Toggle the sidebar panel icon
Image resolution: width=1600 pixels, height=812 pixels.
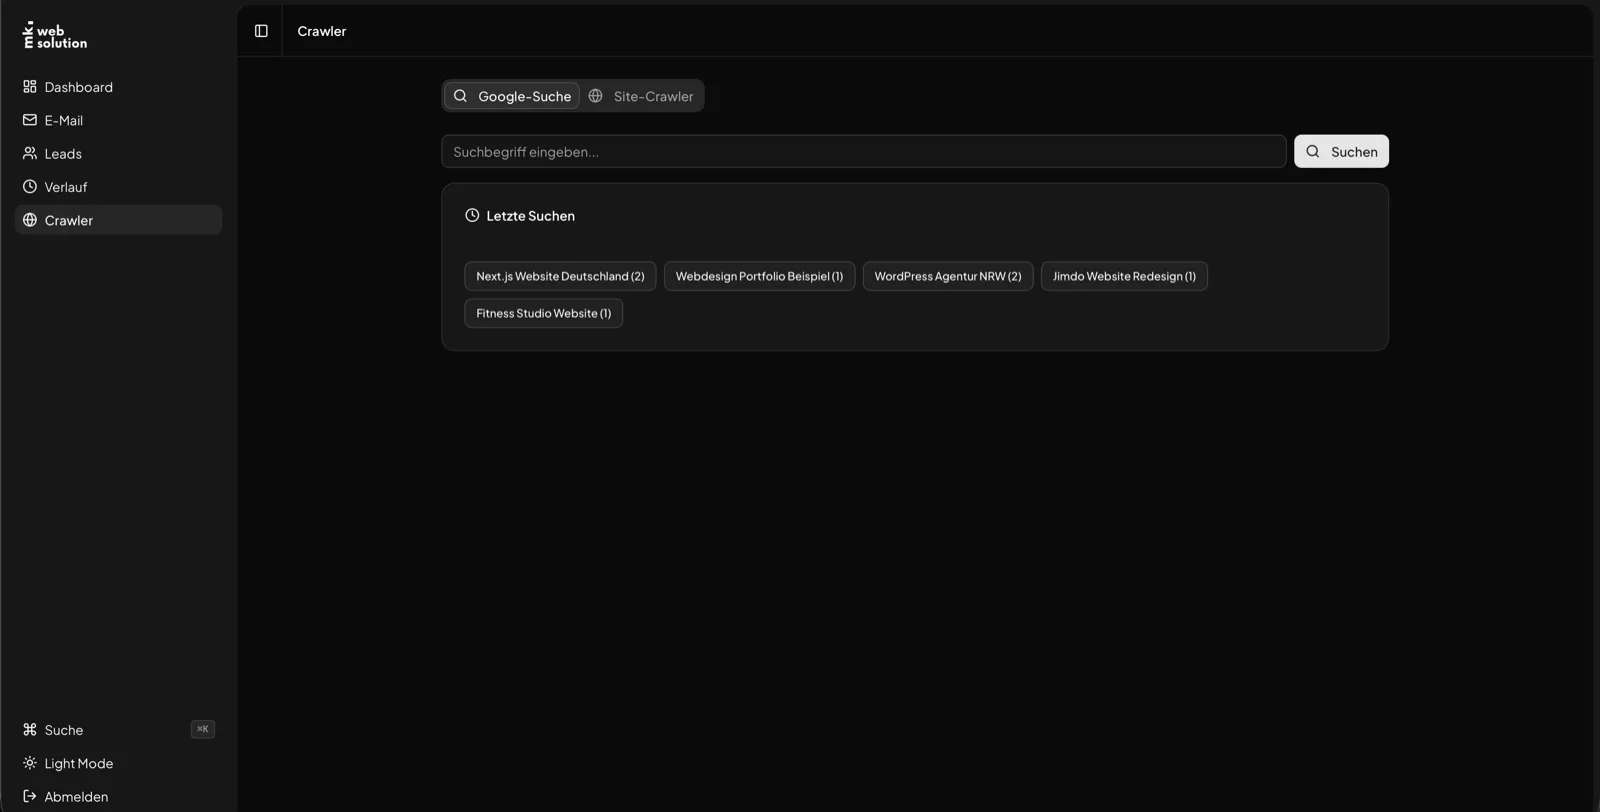pos(261,31)
